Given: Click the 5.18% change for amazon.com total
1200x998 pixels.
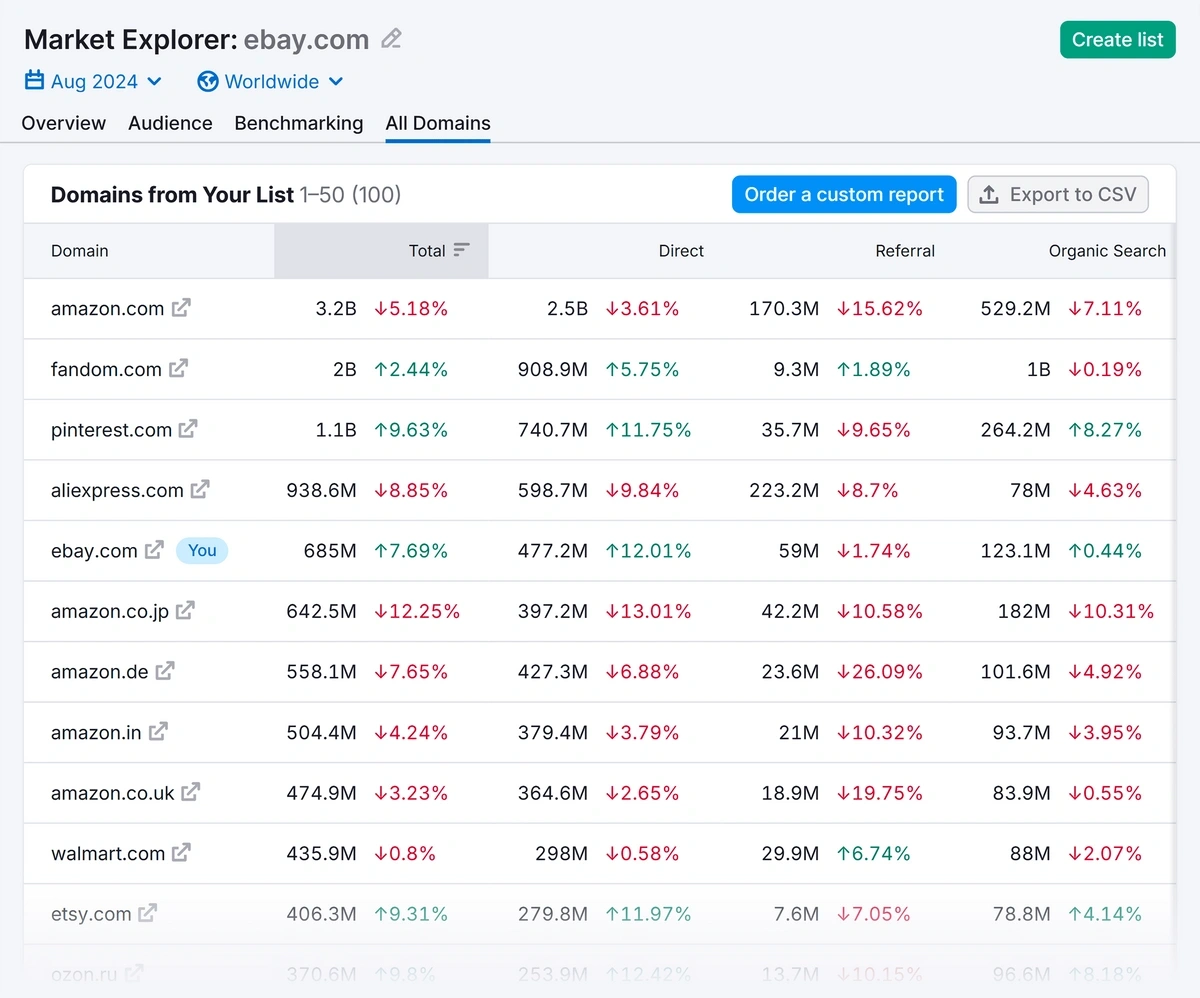Looking at the screenshot, I should (411, 309).
